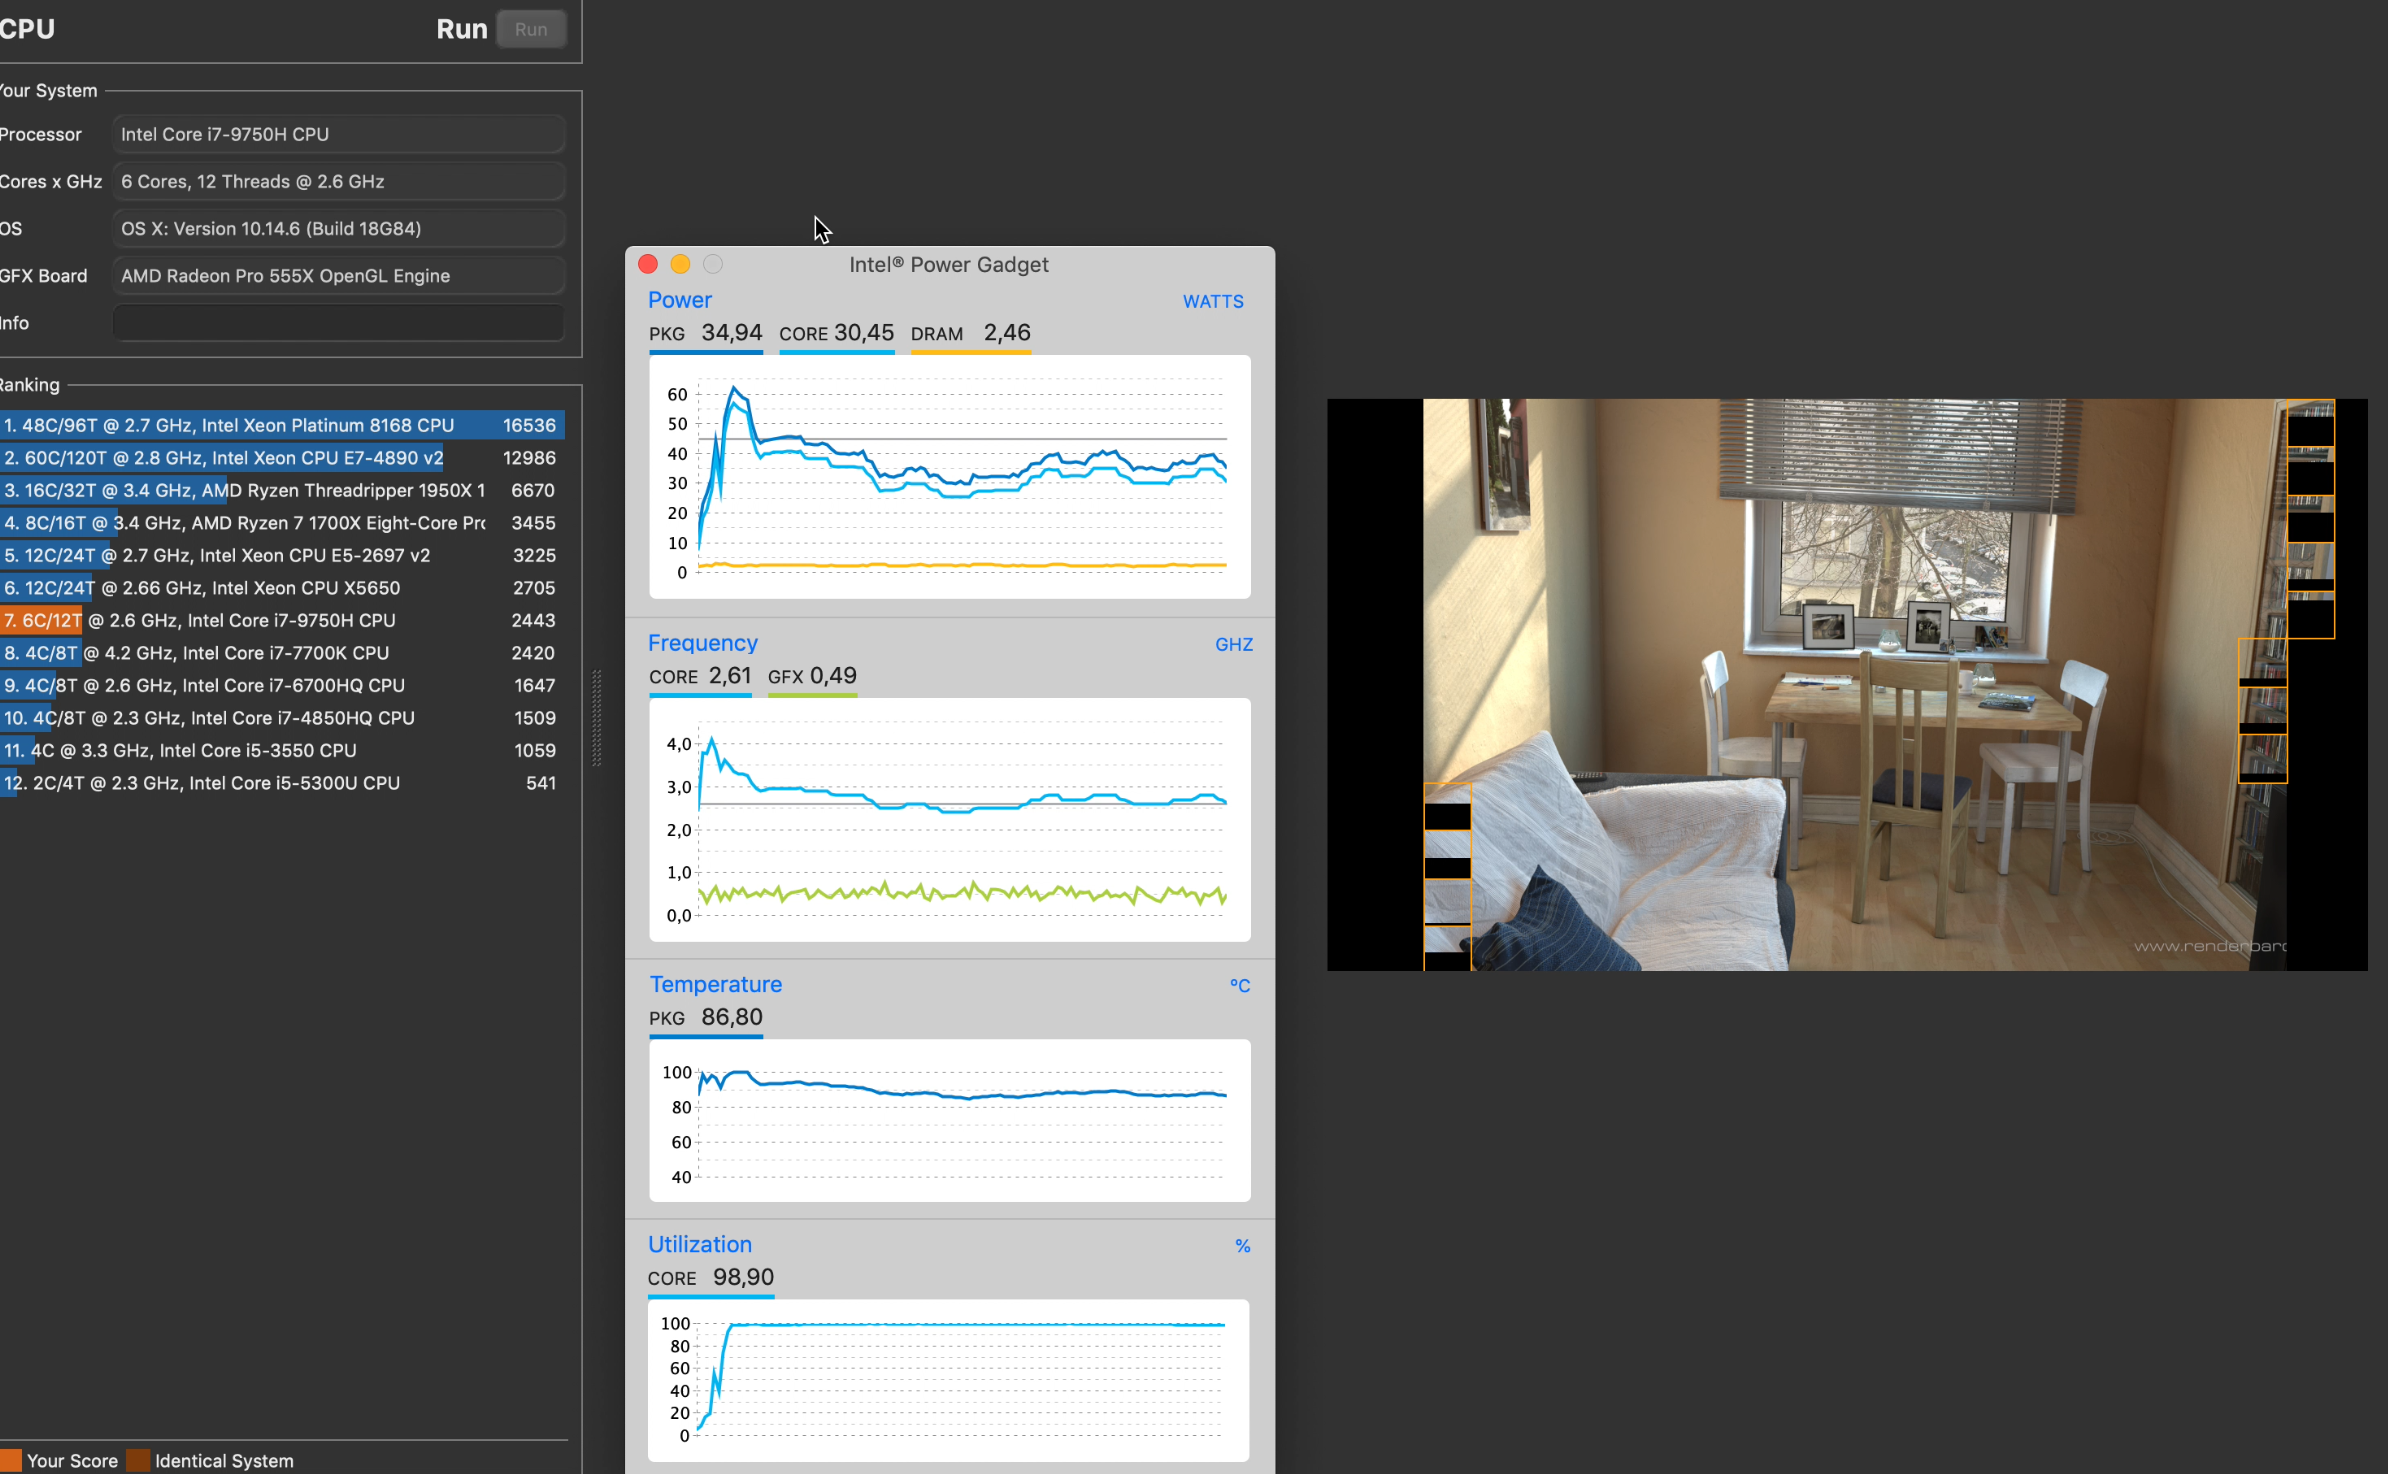Viewport: 2388px width, 1474px height.
Task: Click the disabled zoom button of Power Gadget
Action: 713,264
